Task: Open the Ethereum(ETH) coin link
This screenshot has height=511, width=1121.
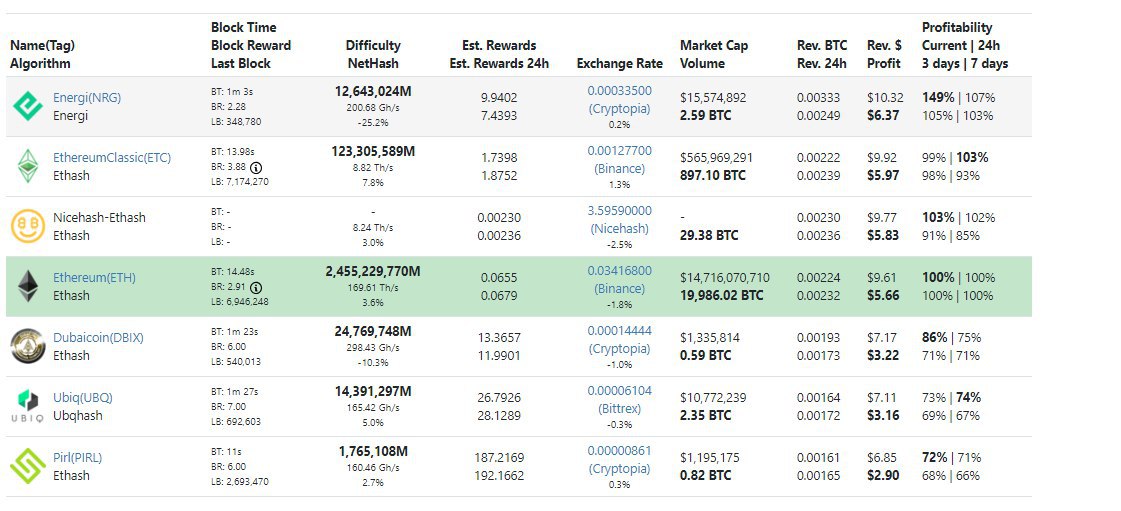Action: [x=94, y=278]
